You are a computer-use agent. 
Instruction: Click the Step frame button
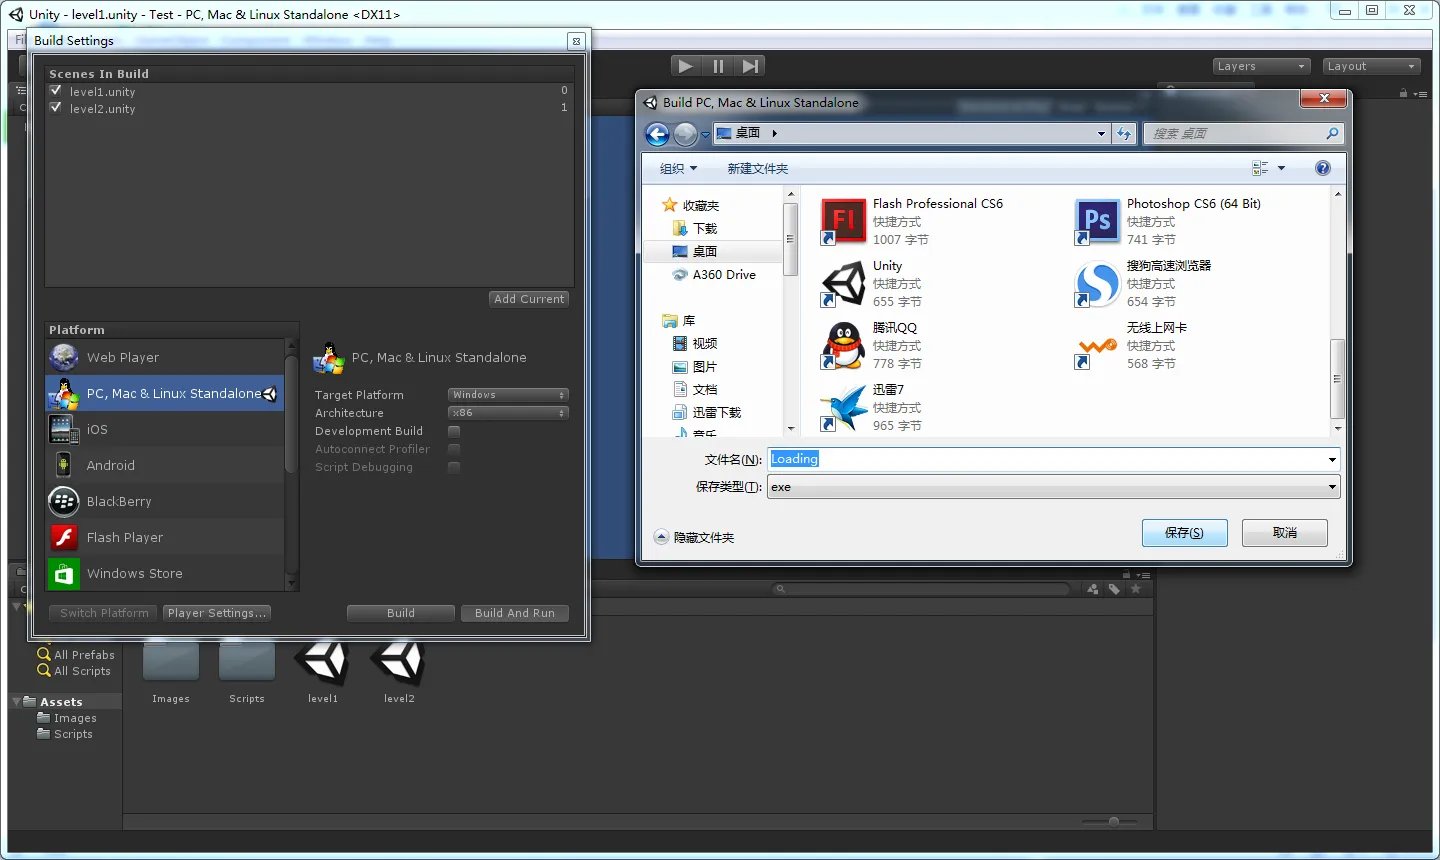(x=750, y=66)
